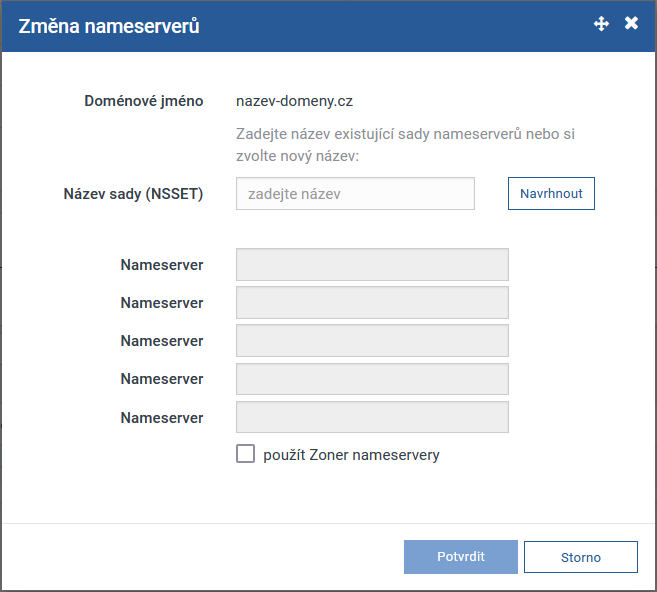Click the bottommost 'Nameserver' label text

[x=162, y=418]
